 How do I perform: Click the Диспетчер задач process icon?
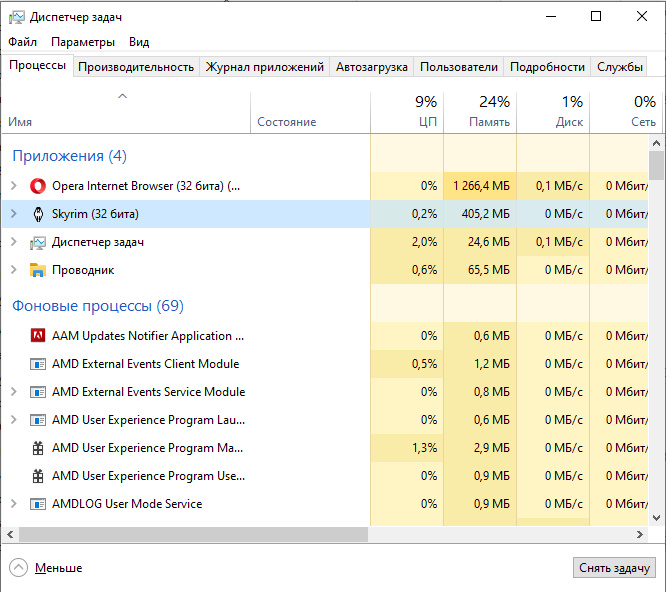point(38,242)
